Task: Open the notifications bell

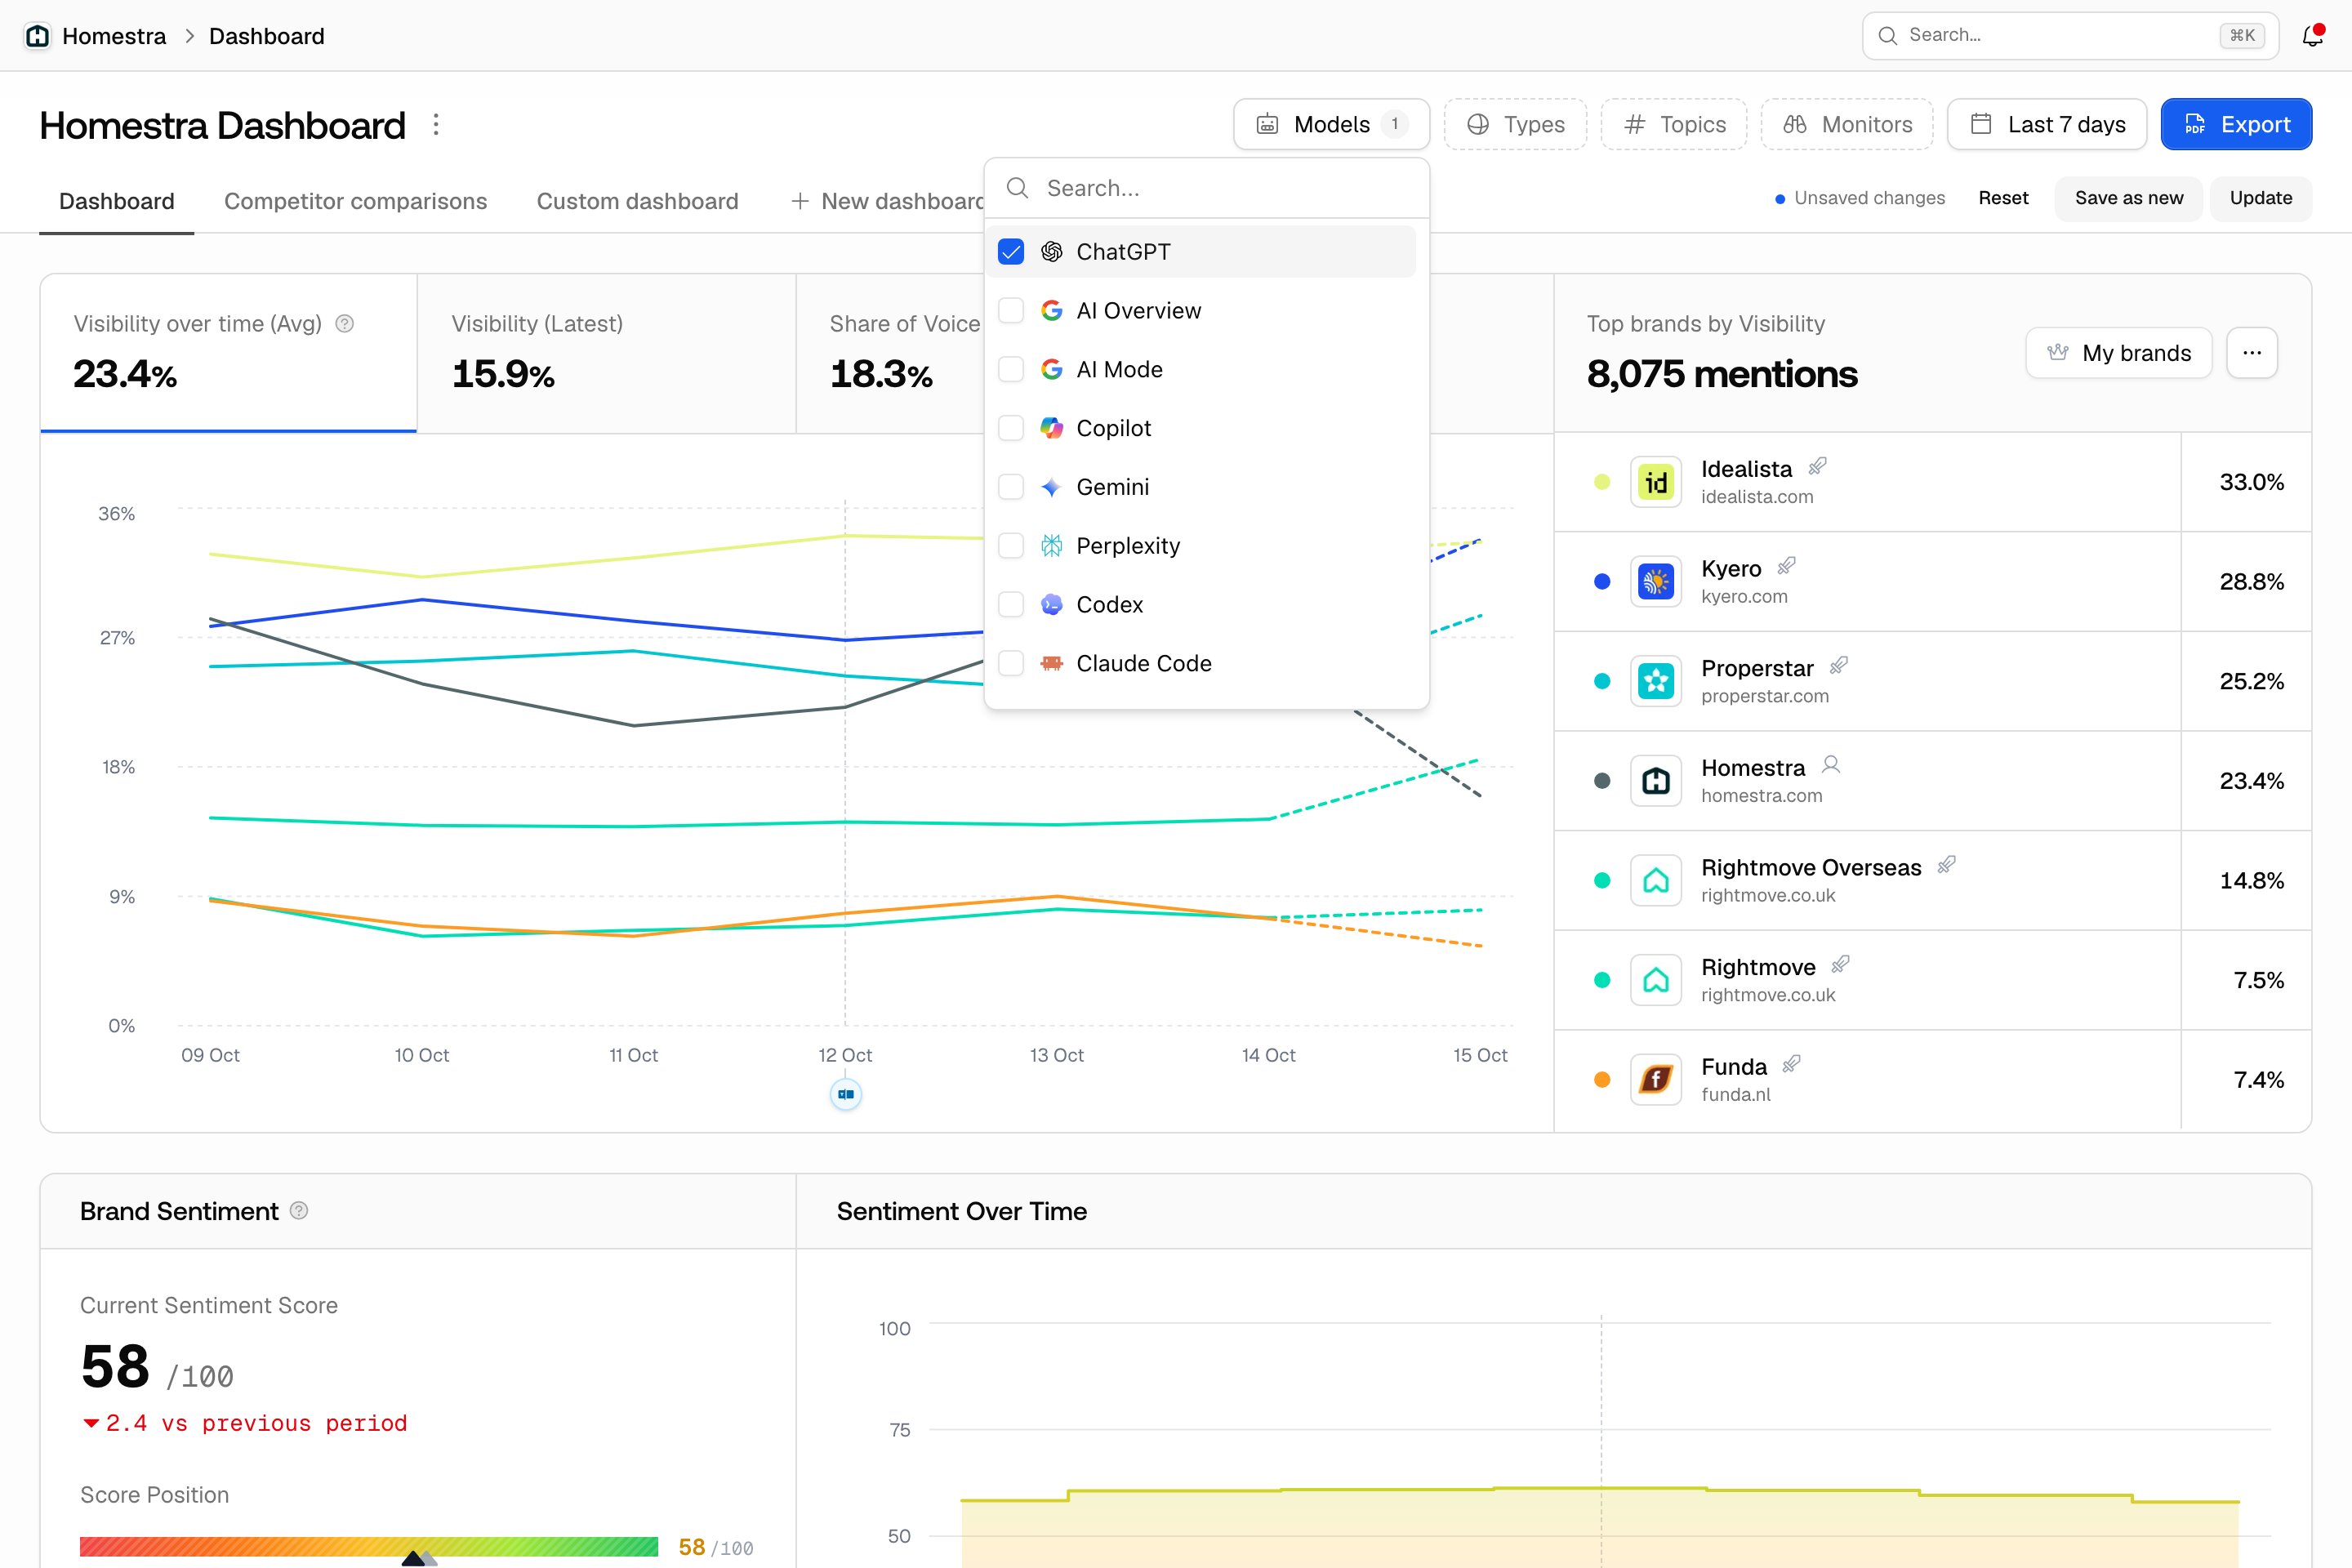Action: pos(2312,36)
